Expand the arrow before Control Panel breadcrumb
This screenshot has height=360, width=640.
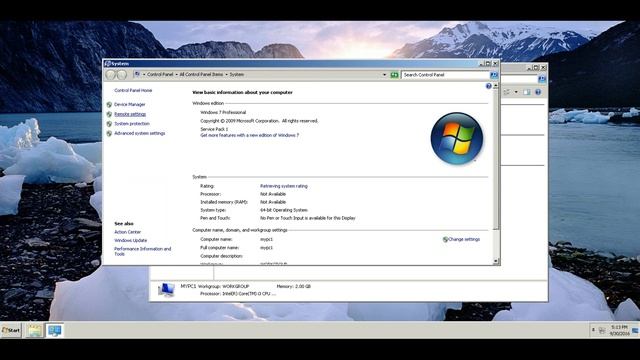[x=144, y=75]
